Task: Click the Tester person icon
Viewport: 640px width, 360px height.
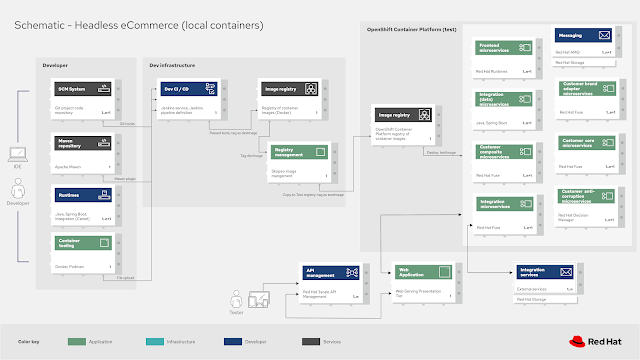Action: coord(236,299)
